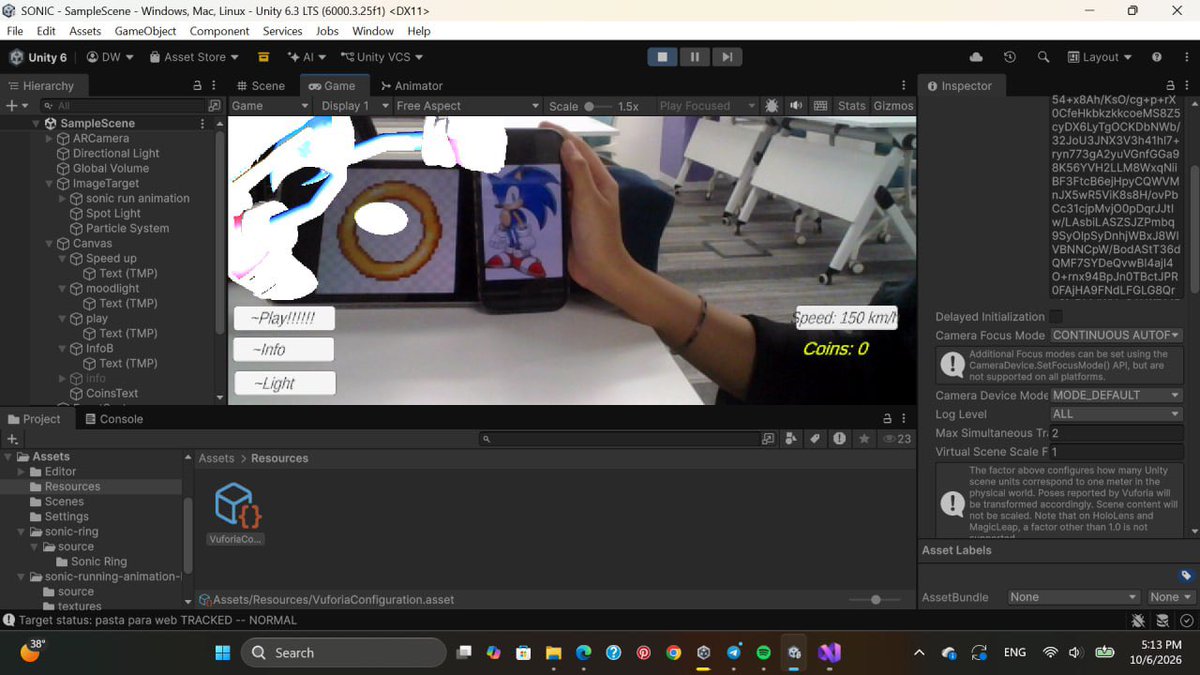Screen dimensions: 1200x675
Task: Toggle Gizmos in the Game view
Action: tap(893, 106)
